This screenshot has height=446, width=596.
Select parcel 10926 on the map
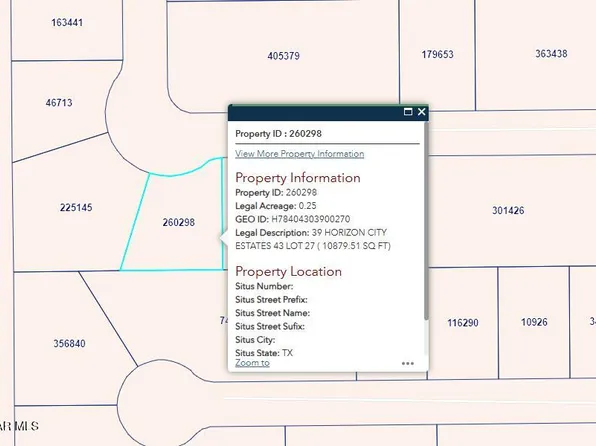(x=534, y=322)
